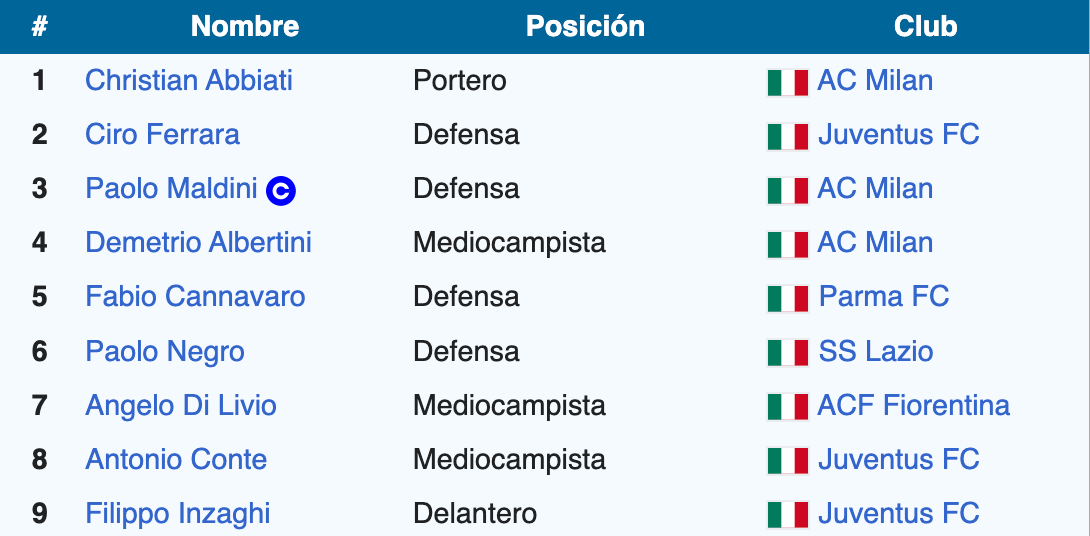This screenshot has width=1090, height=536.
Task: Click the Italy flag beside SS Lazio
Action: 788,352
